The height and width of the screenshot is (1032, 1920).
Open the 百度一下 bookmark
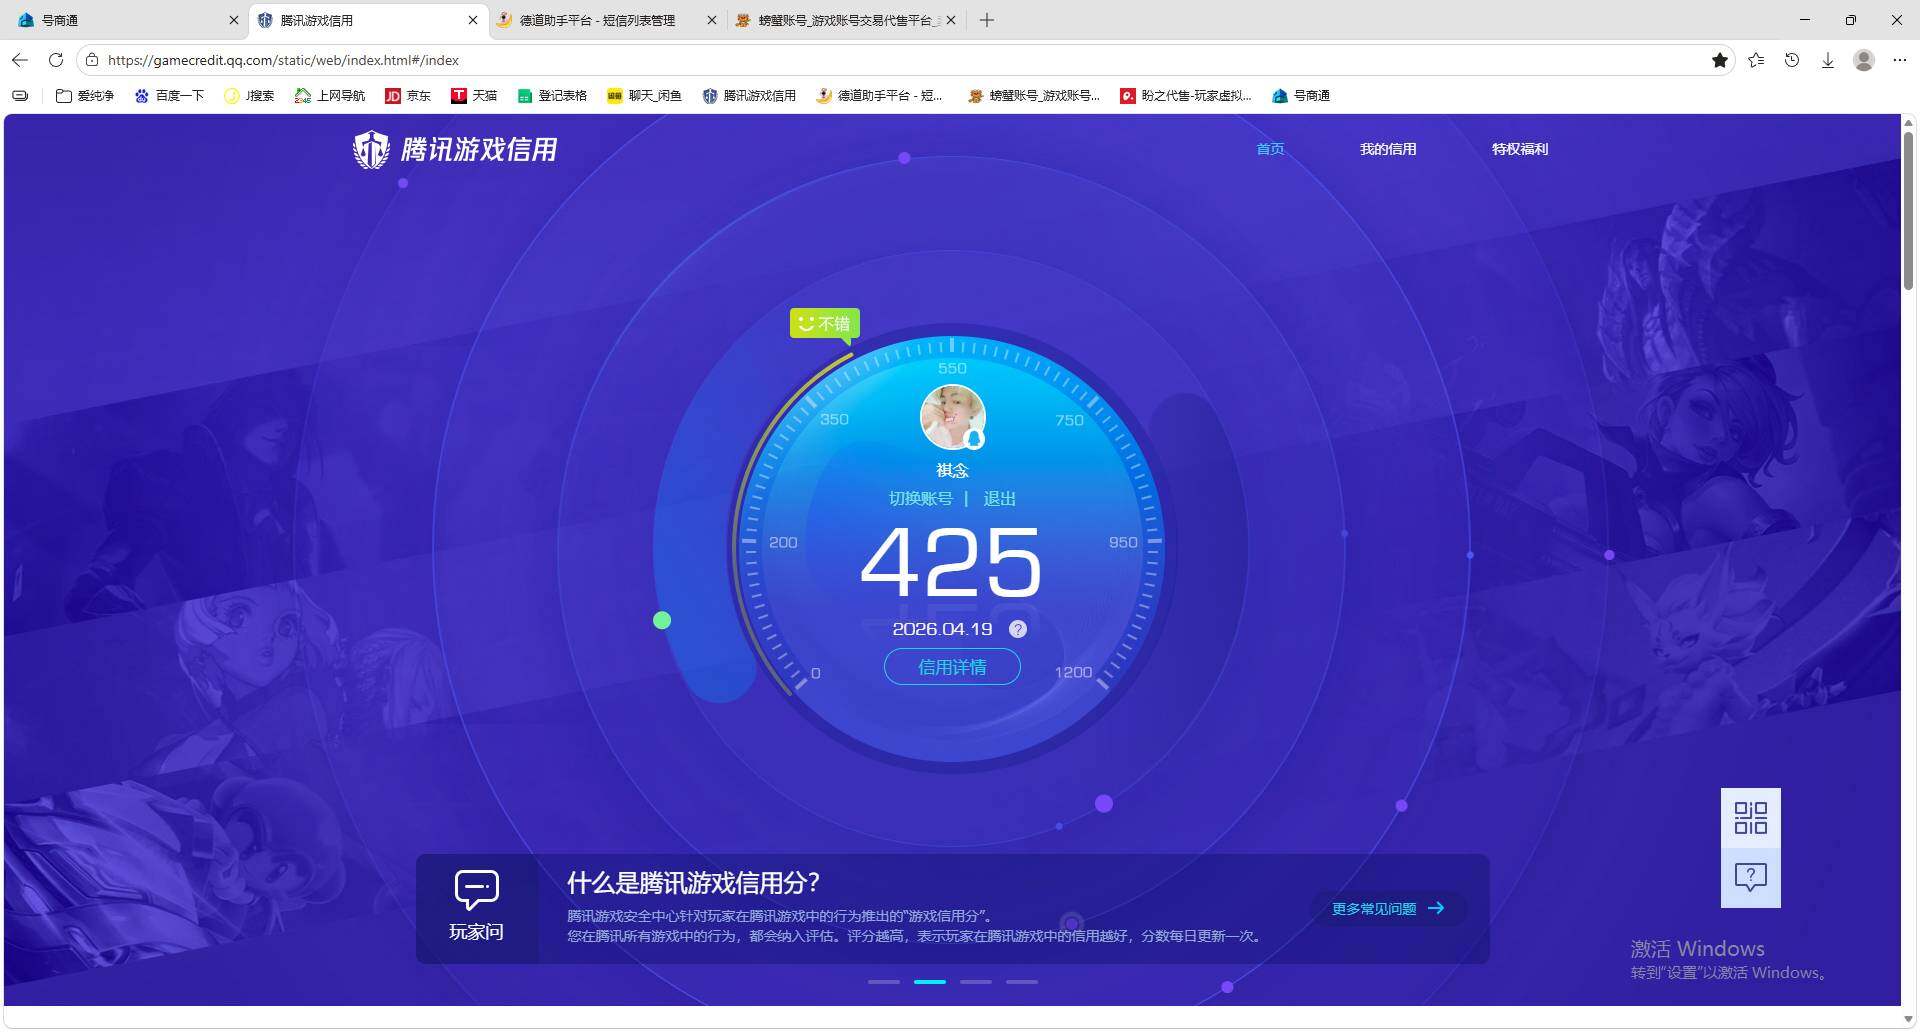point(169,96)
